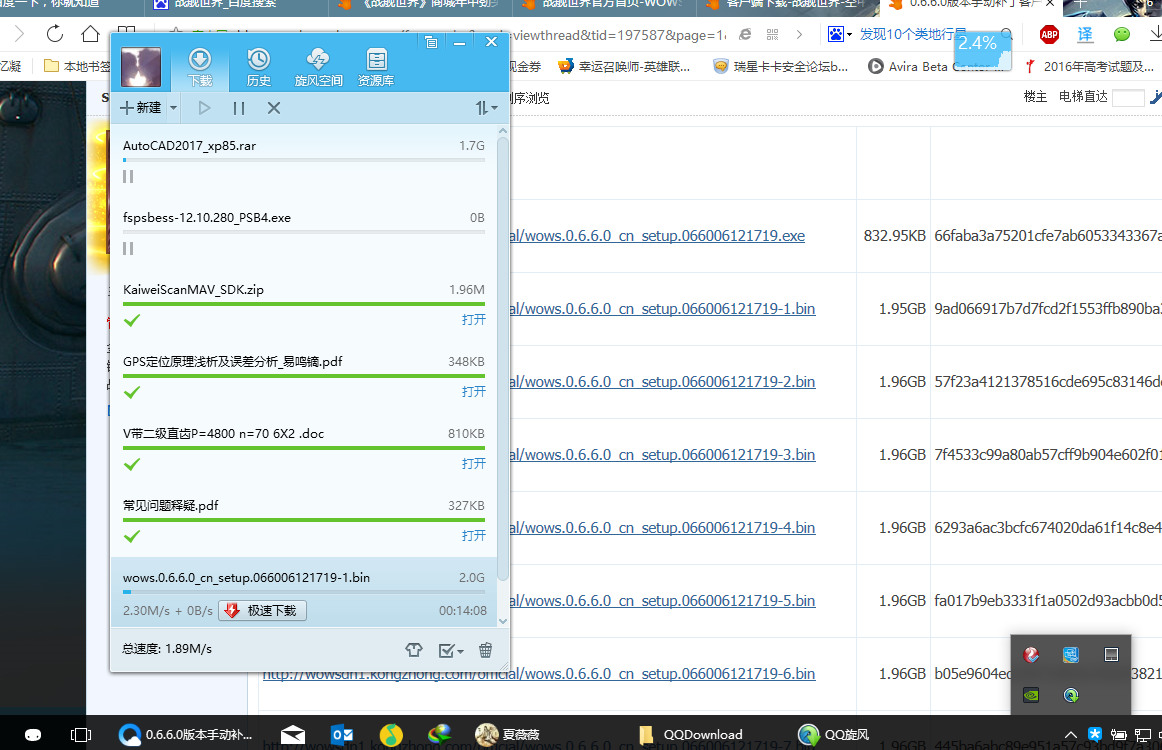The height and width of the screenshot is (750, 1162).
Task: Collapse the system tray hidden icons arrow
Action: tap(1070, 734)
